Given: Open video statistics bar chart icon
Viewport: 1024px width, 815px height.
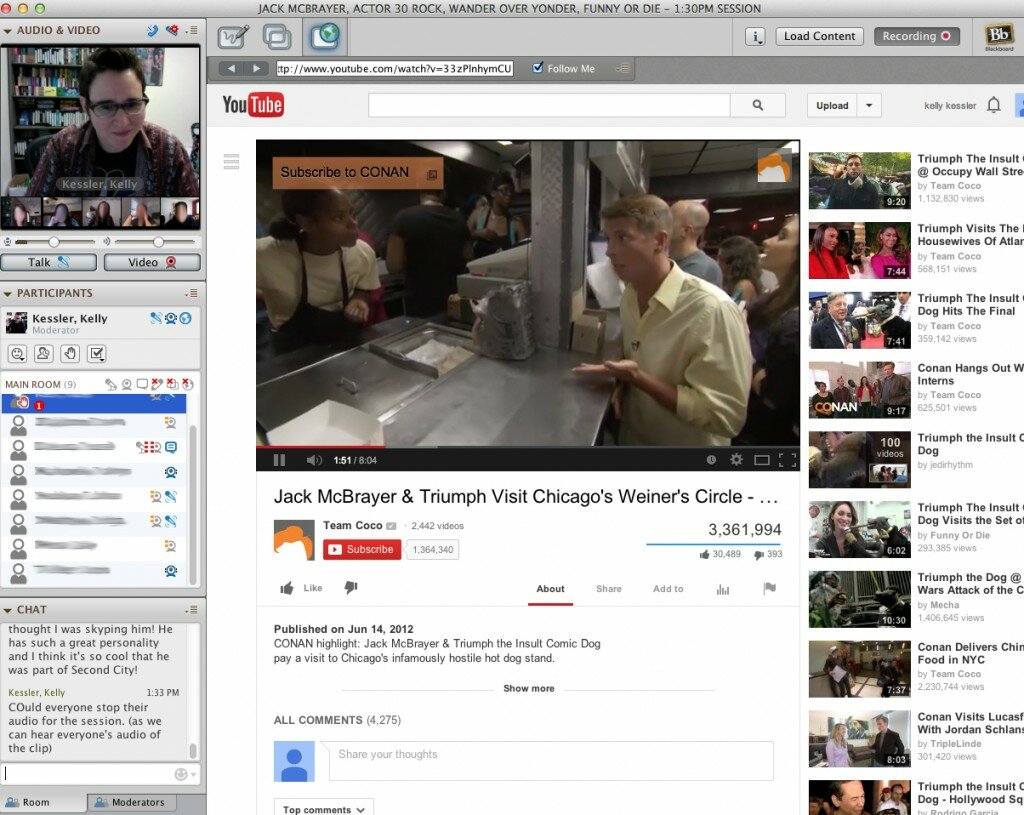Looking at the screenshot, I should pos(723,589).
